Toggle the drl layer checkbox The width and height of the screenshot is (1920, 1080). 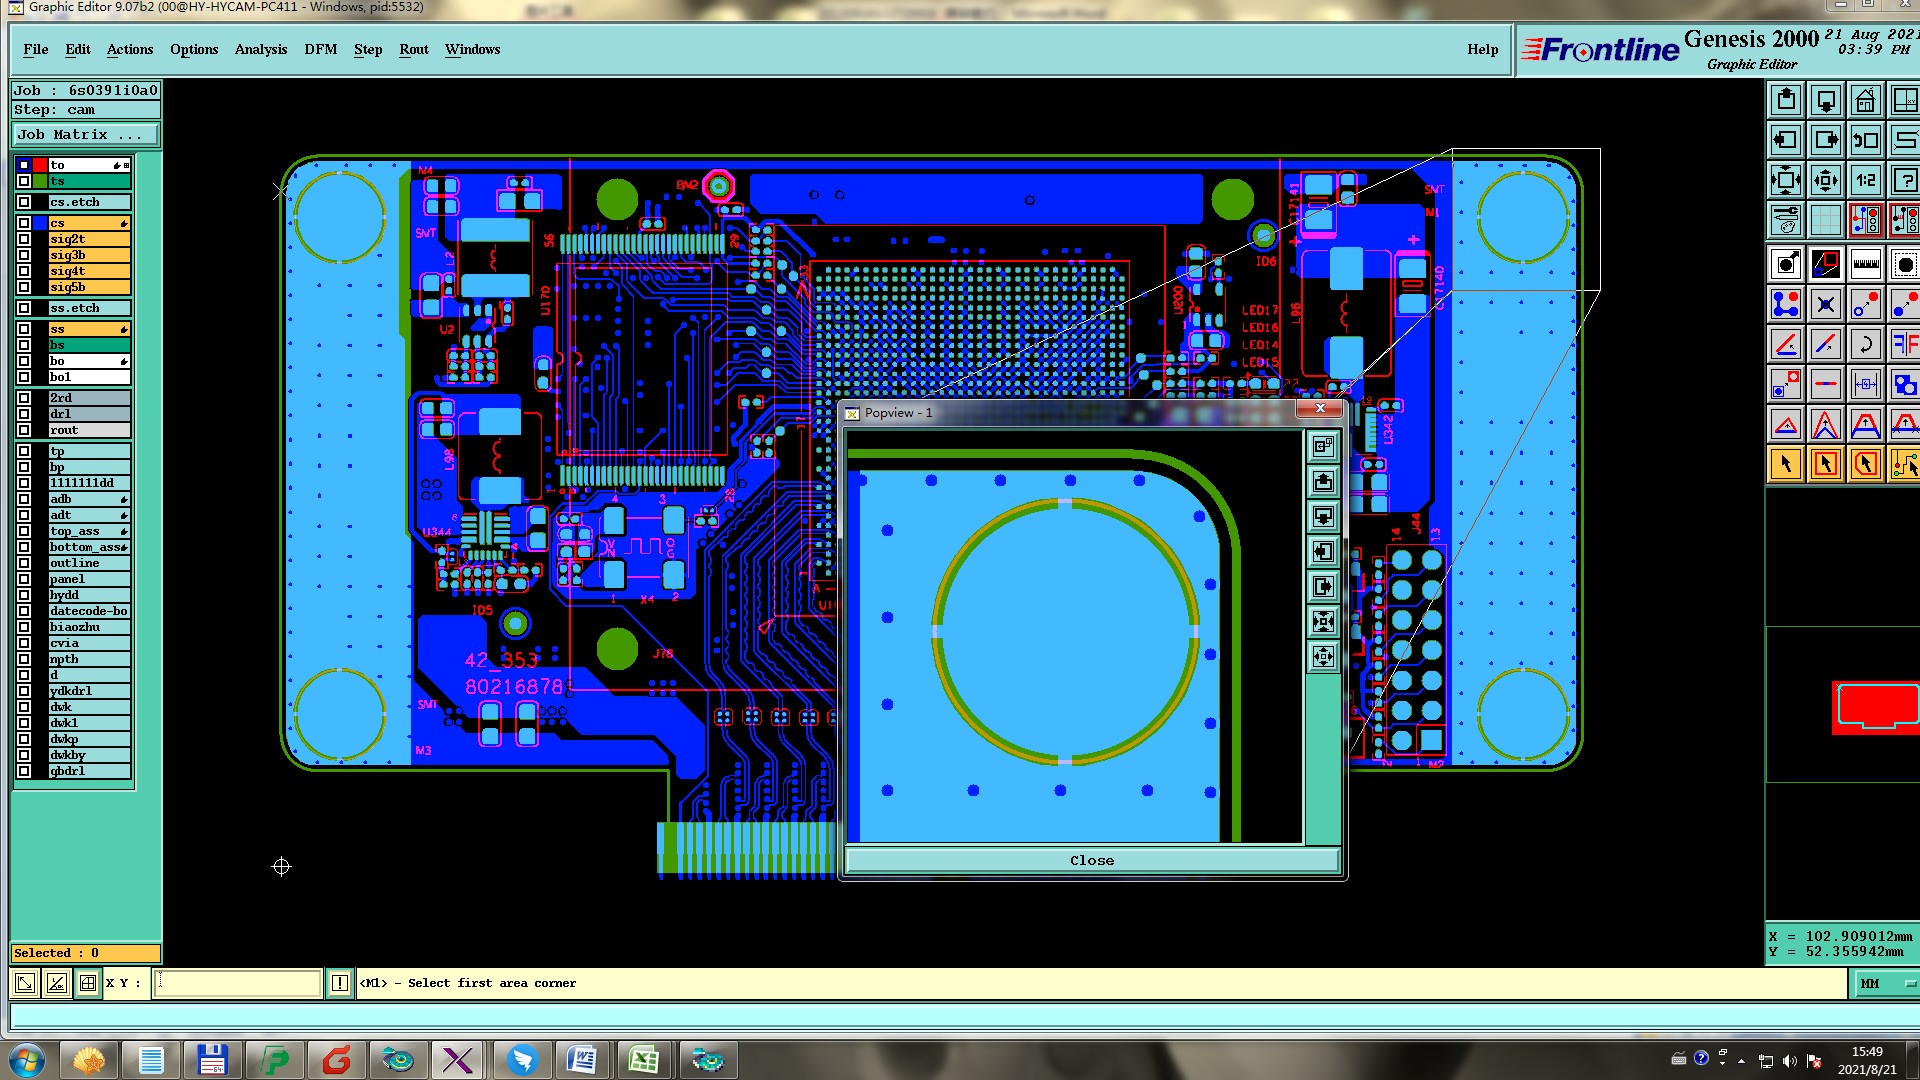point(24,414)
